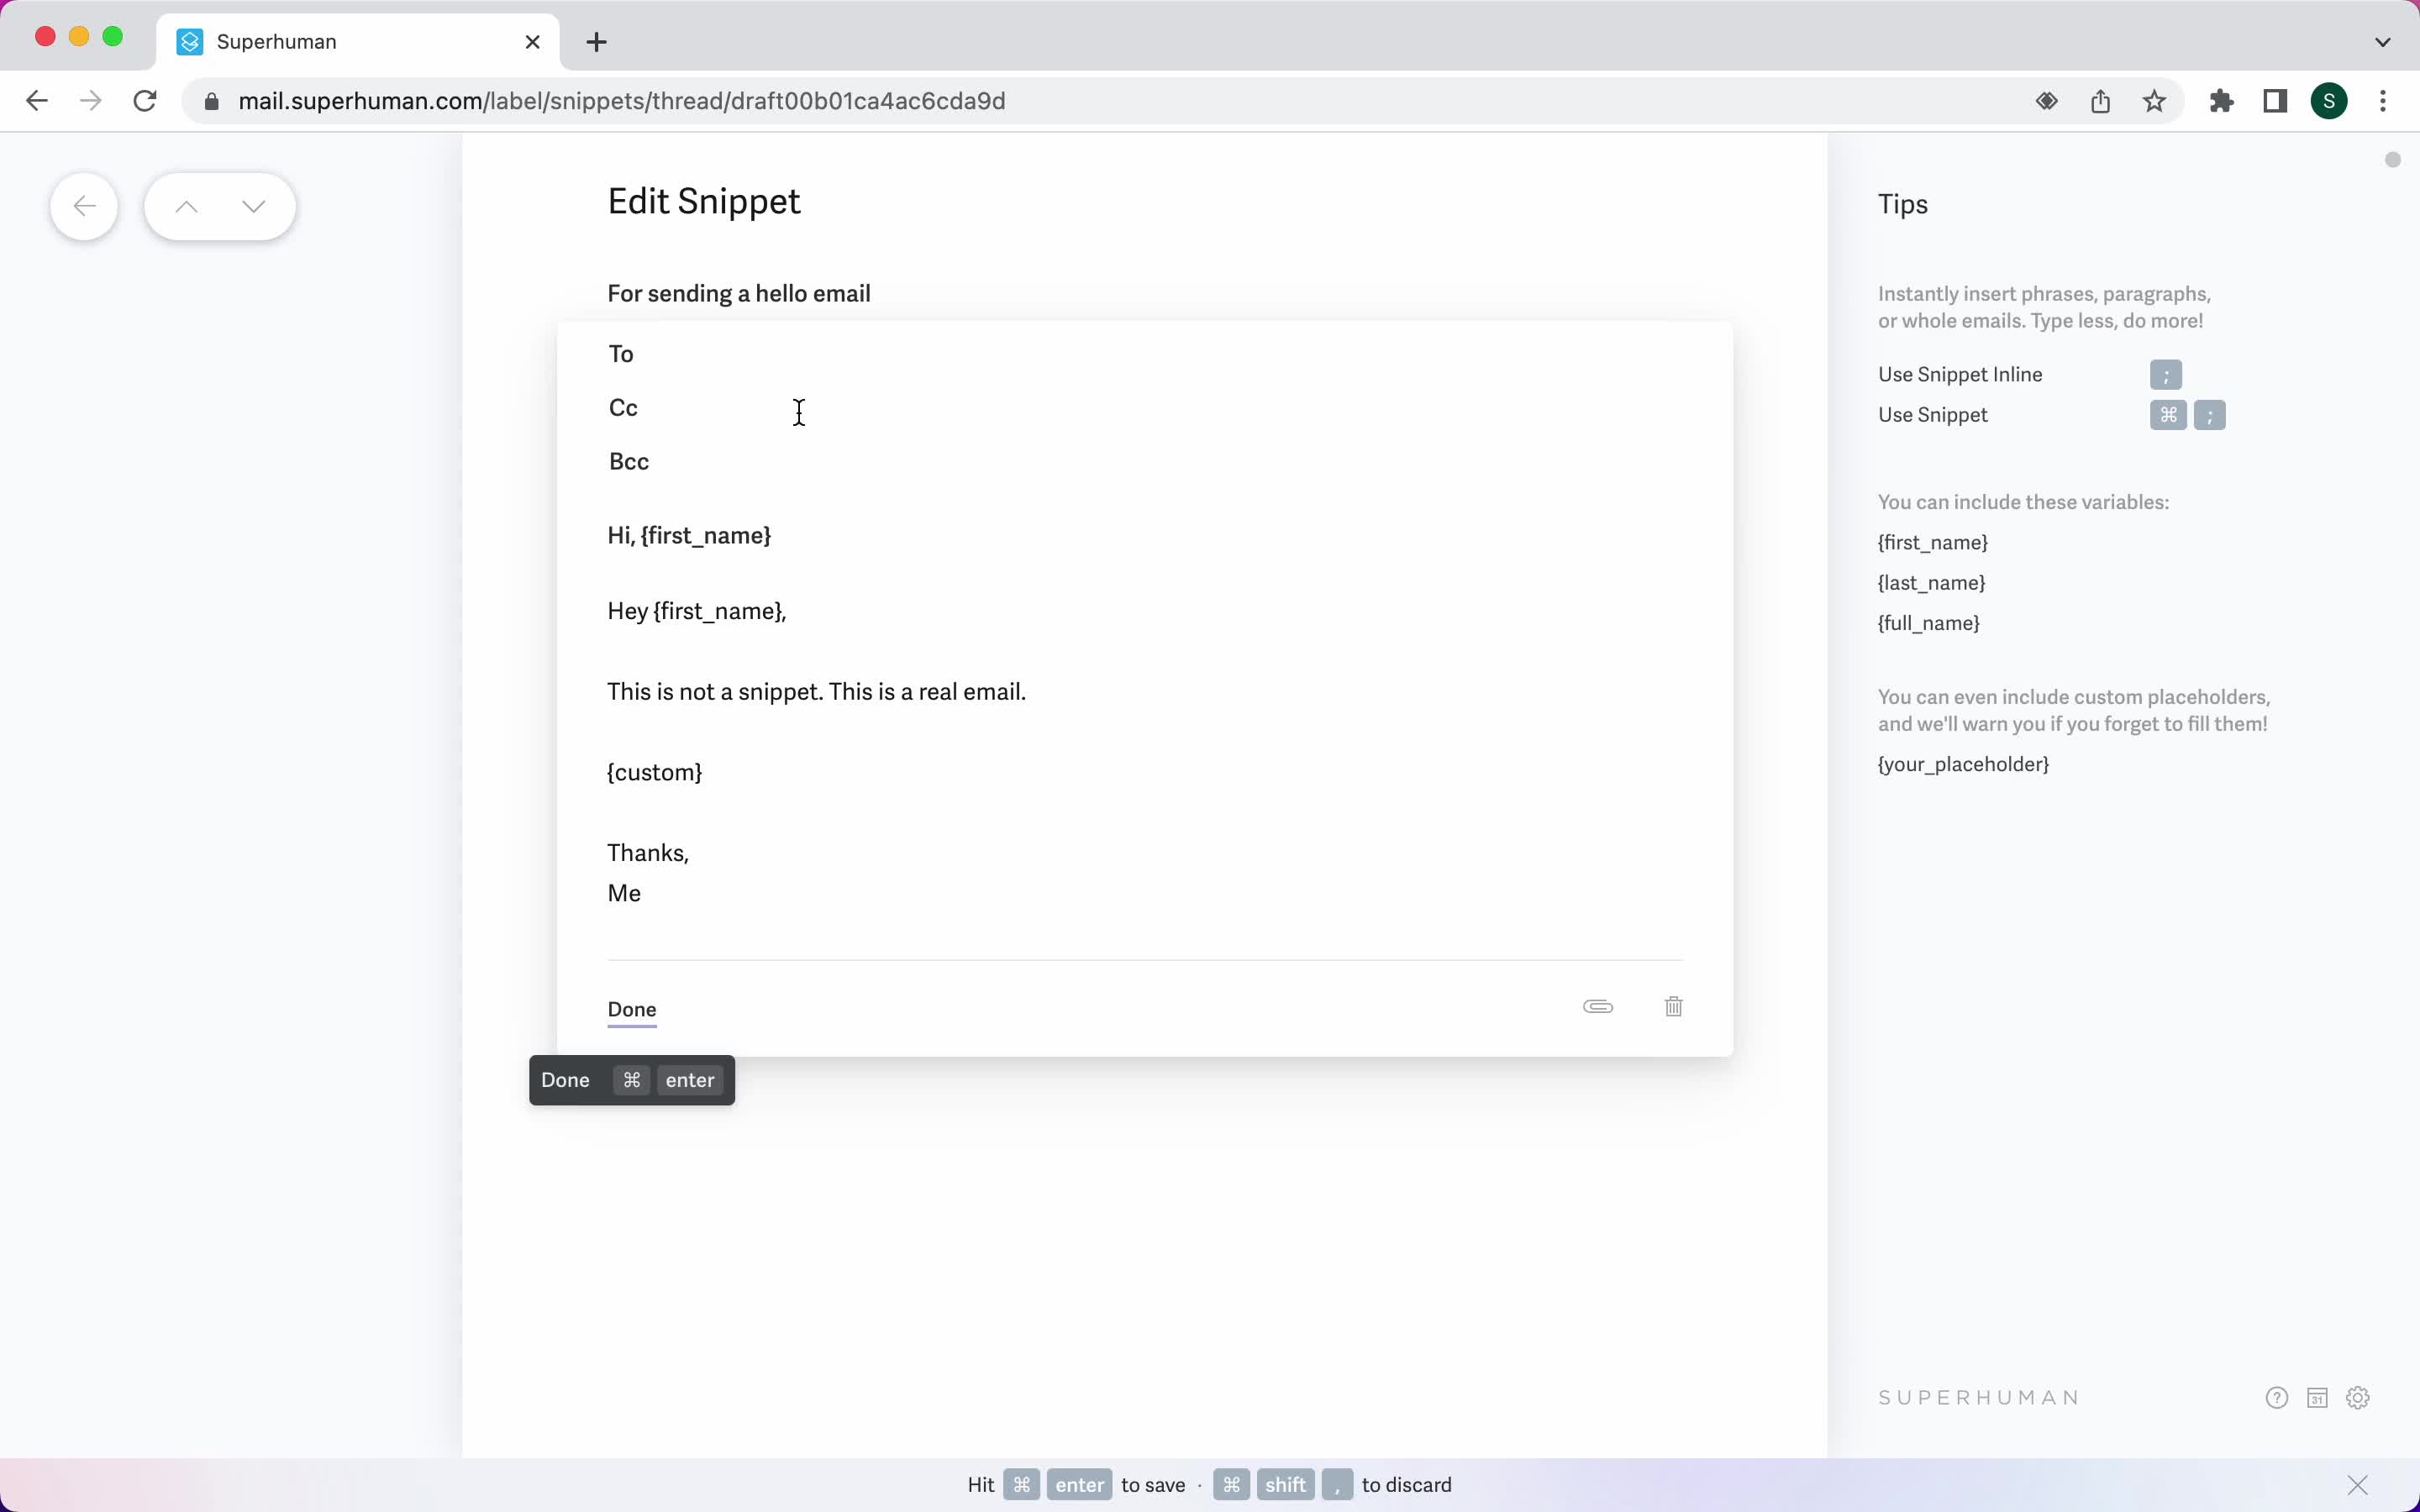Click the back arrow round button
The width and height of the screenshot is (2420, 1512).
(x=84, y=207)
